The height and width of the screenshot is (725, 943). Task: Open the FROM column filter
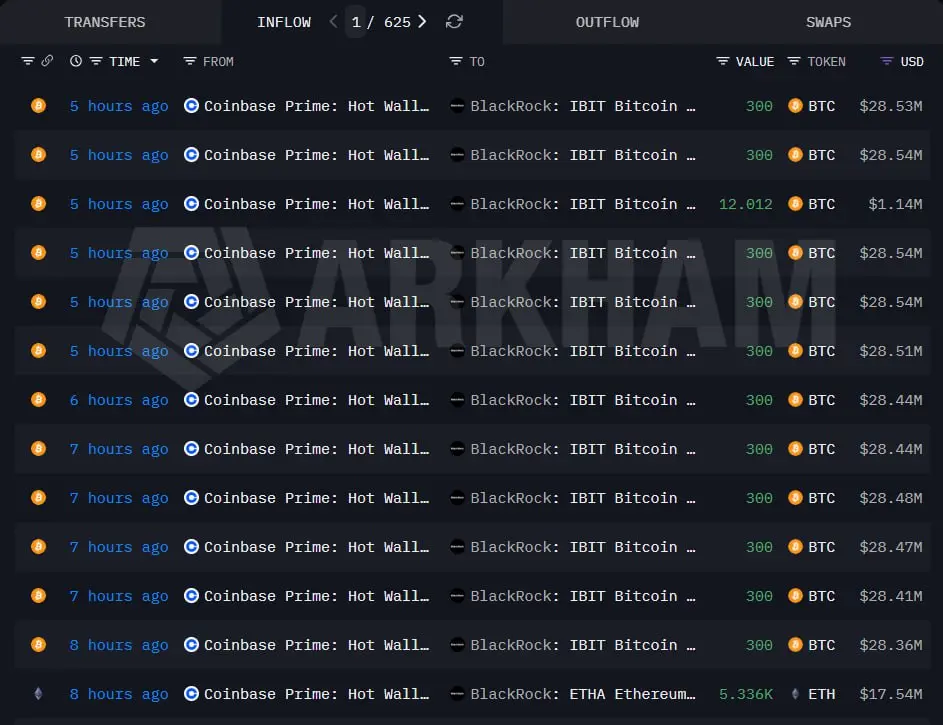190,61
